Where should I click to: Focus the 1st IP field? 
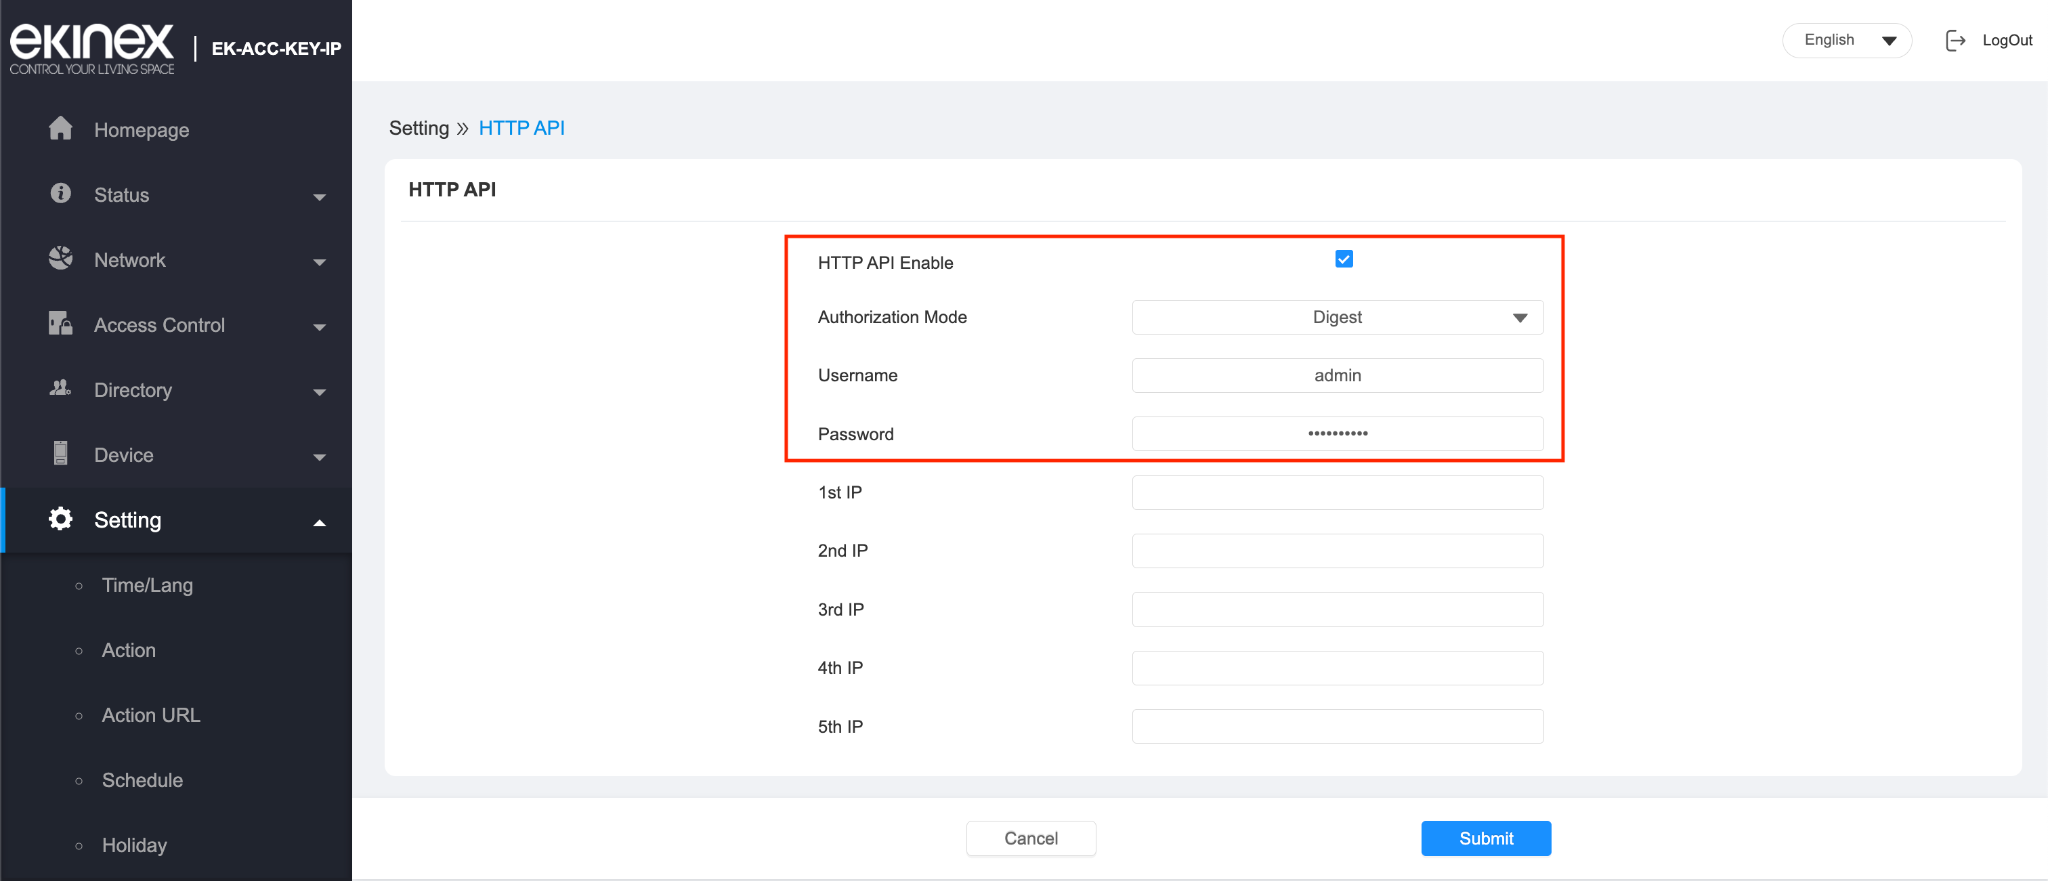(x=1337, y=492)
